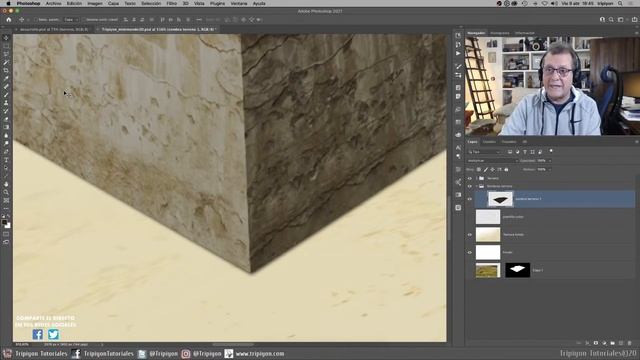Select the Type tool

(6, 160)
